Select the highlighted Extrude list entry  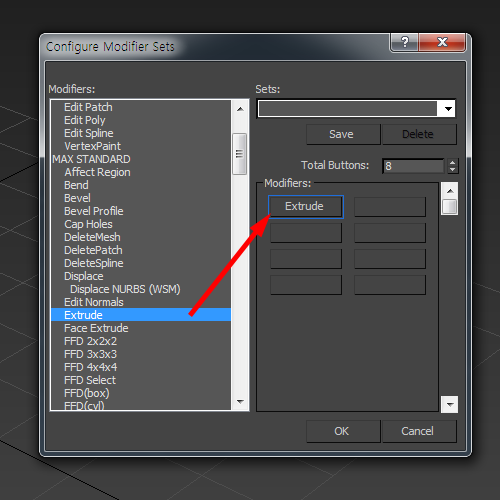click(x=141, y=315)
